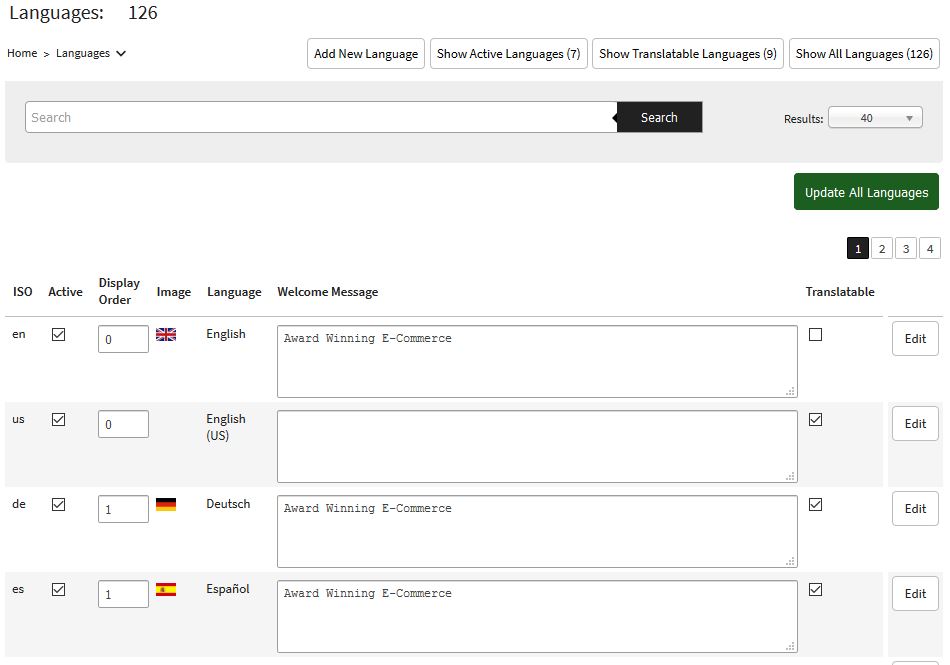Click the Image column header

[x=173, y=292]
